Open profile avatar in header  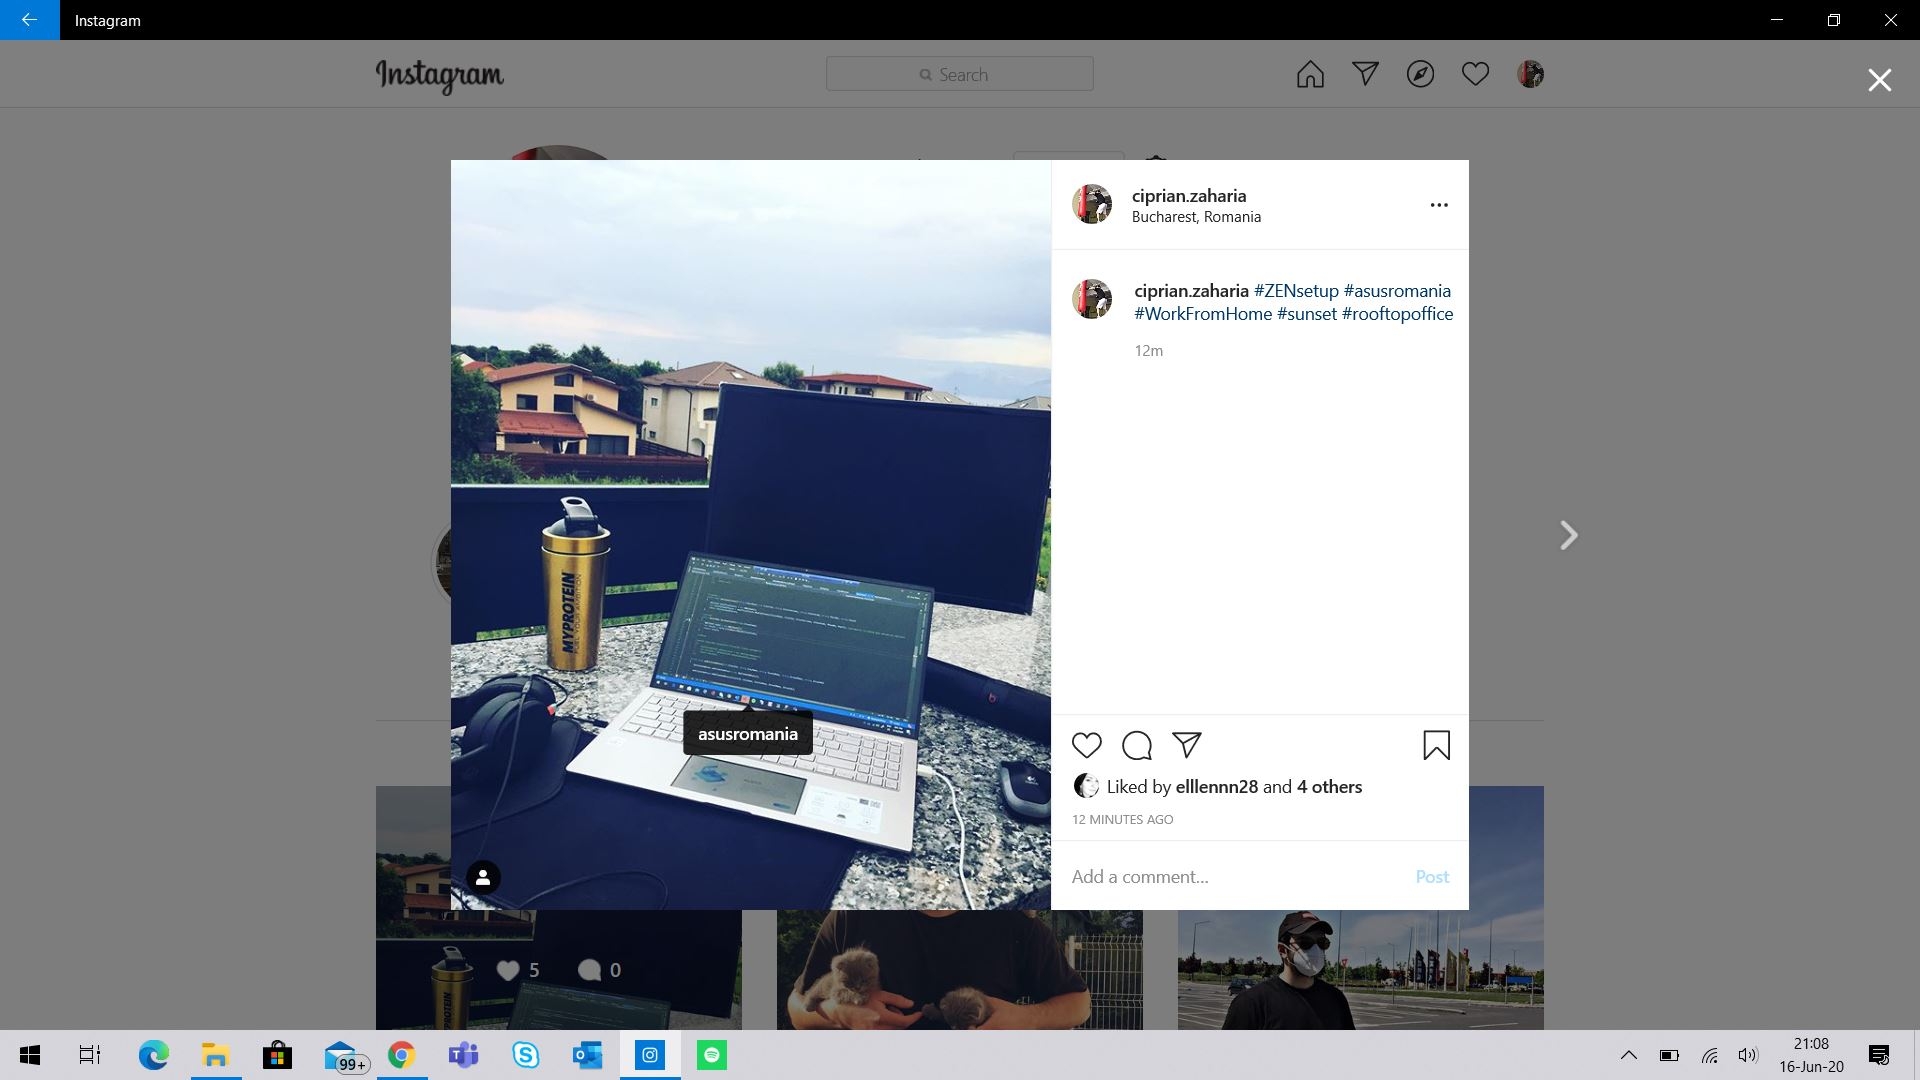point(1530,74)
